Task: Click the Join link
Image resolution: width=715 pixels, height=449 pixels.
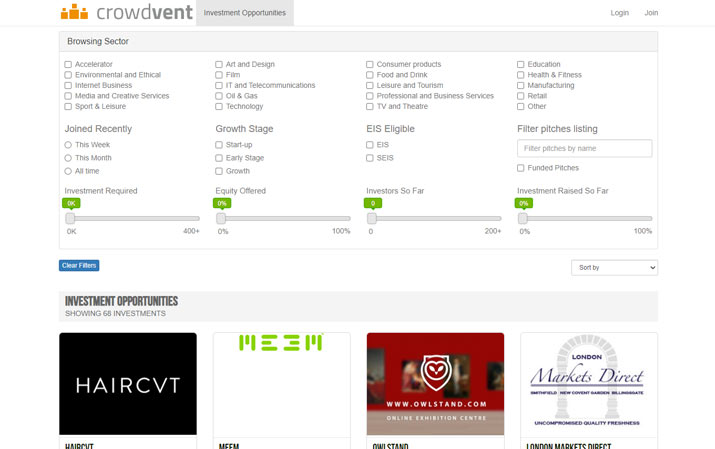Action: 651,13
